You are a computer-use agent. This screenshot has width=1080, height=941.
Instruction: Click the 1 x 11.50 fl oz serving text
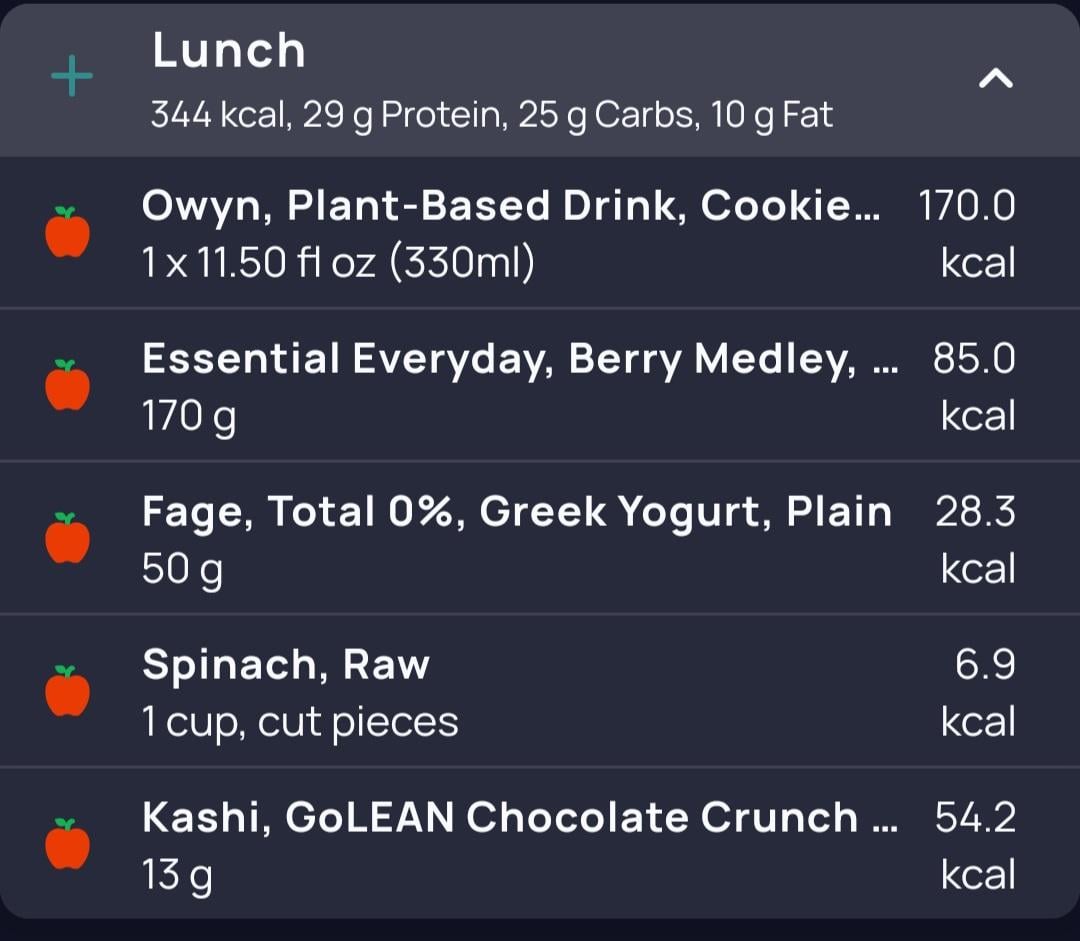[338, 262]
